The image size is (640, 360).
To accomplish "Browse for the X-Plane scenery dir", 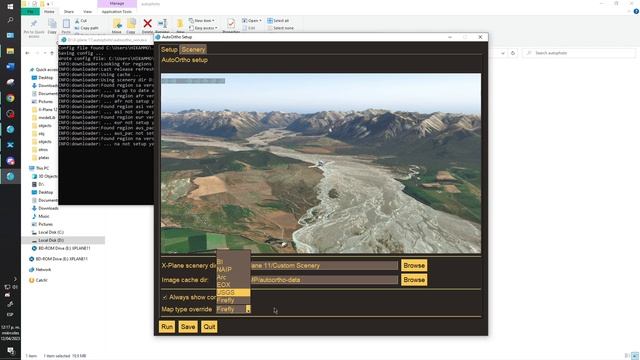I will coord(414,265).
